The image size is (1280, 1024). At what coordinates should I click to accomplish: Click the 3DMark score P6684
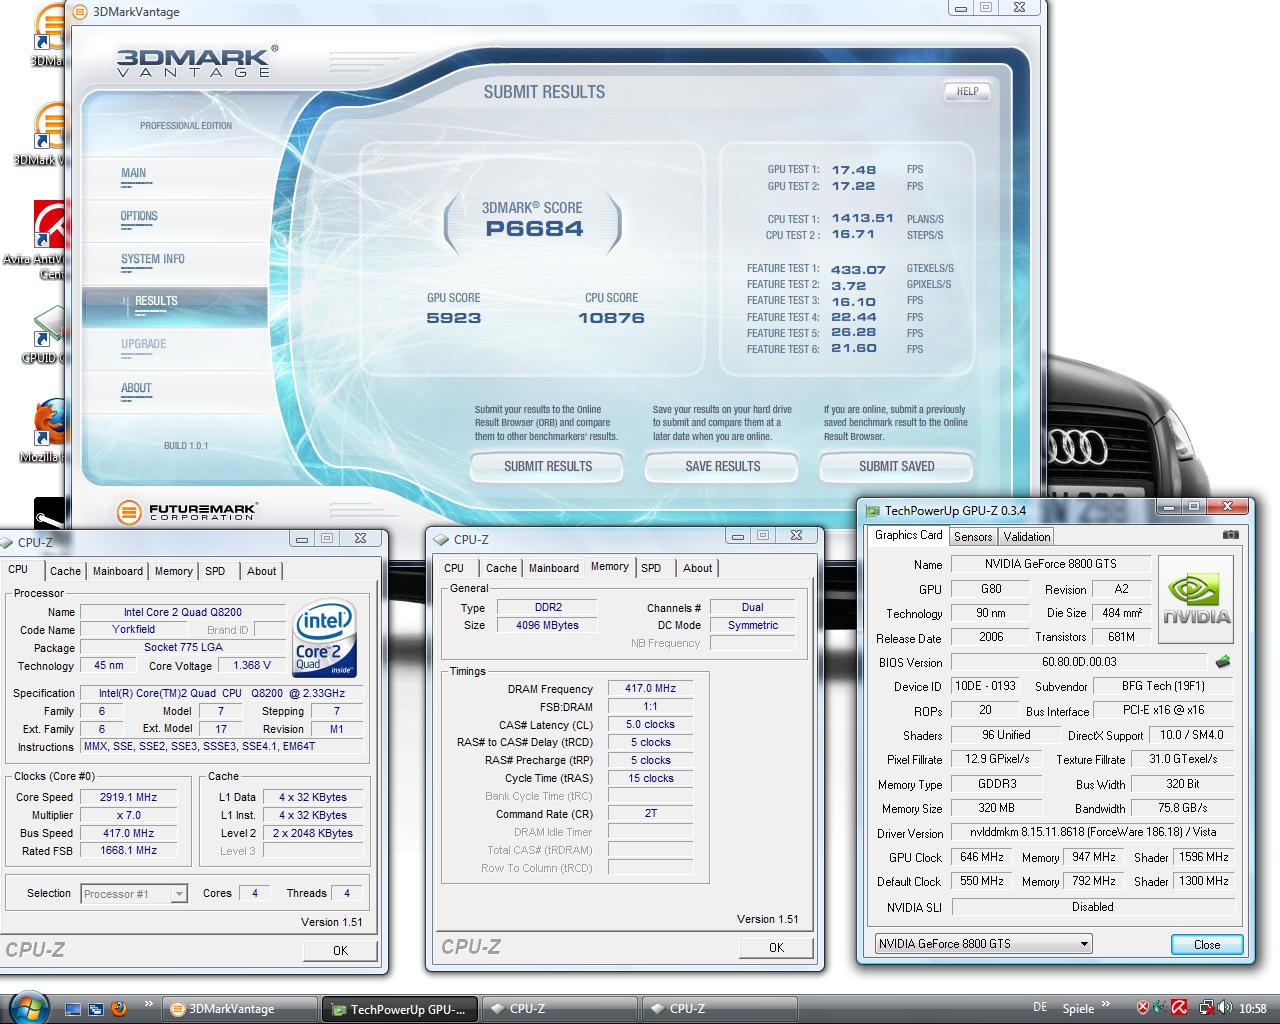(534, 228)
